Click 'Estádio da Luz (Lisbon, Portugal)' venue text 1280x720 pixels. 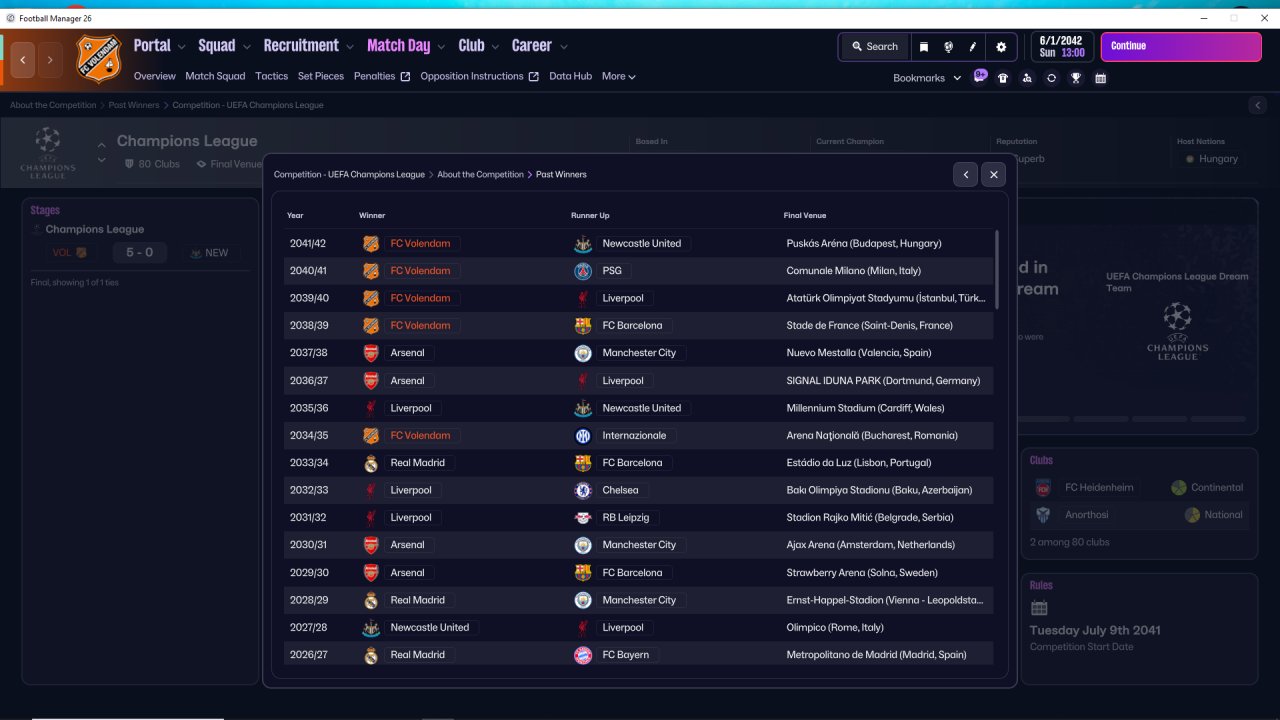click(x=859, y=463)
